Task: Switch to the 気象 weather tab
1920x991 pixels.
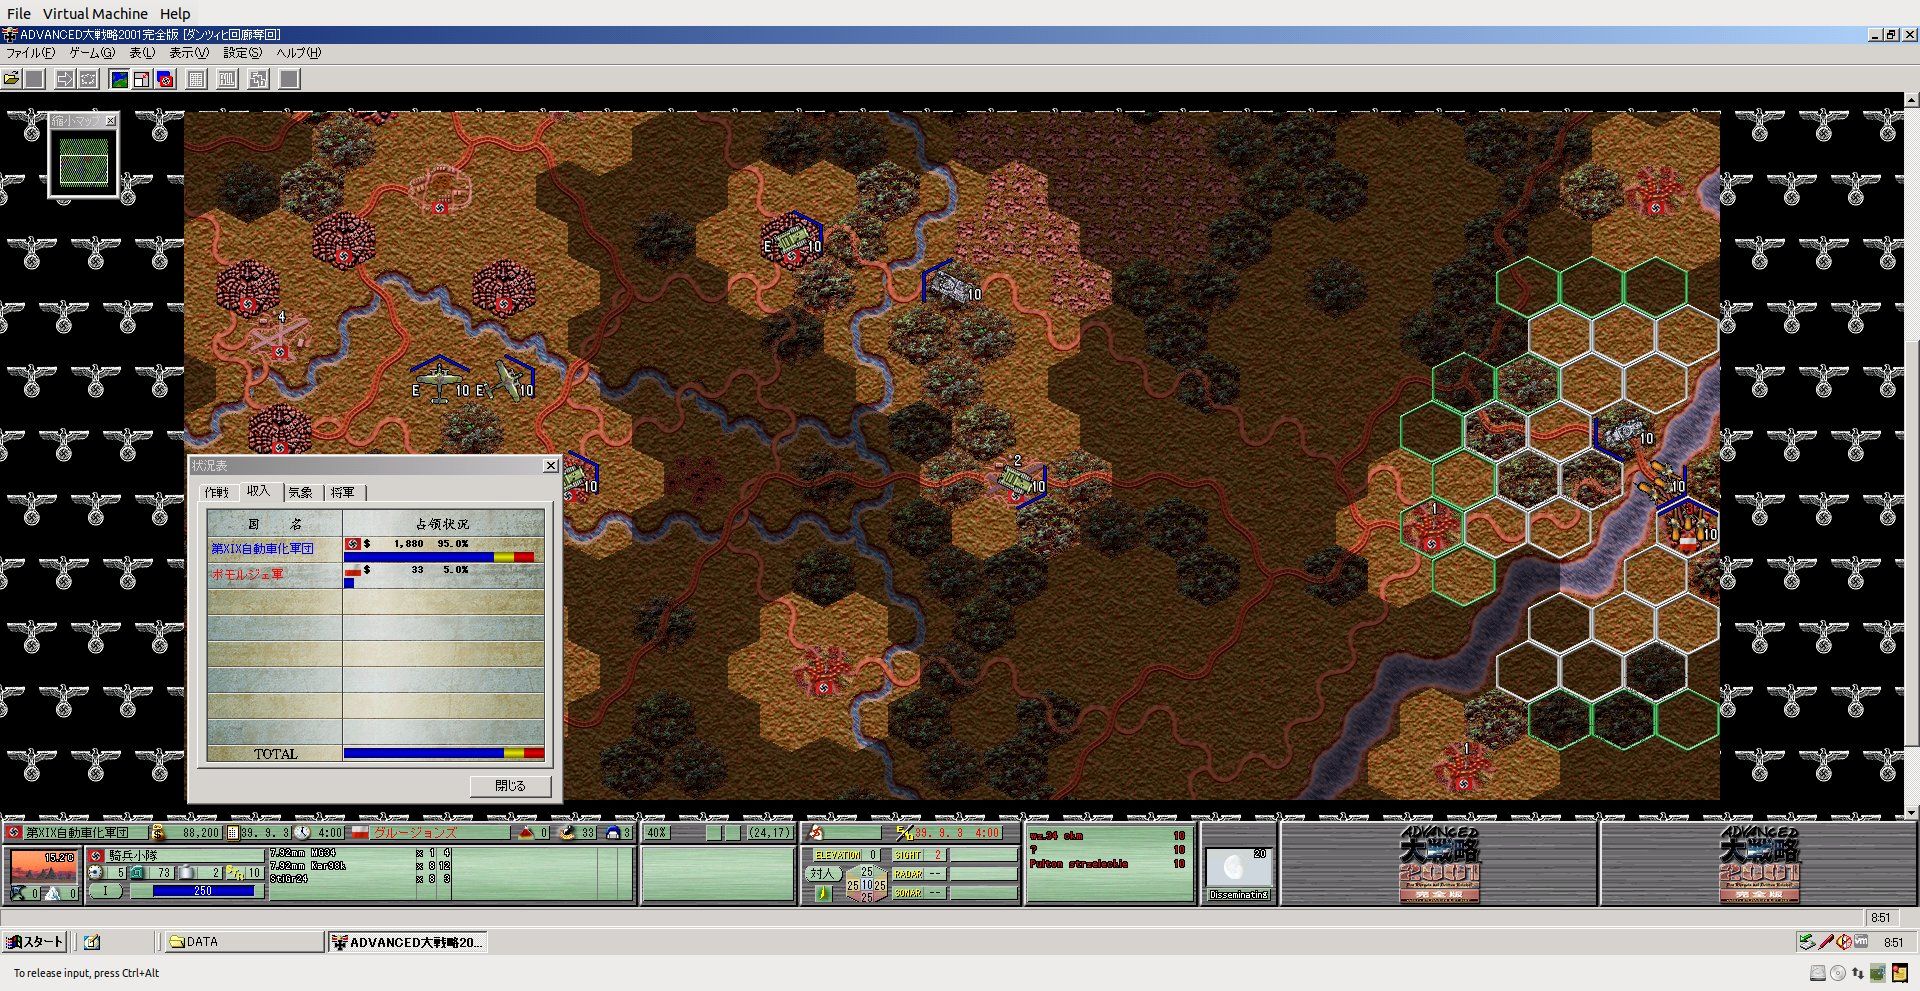Action: (x=300, y=492)
